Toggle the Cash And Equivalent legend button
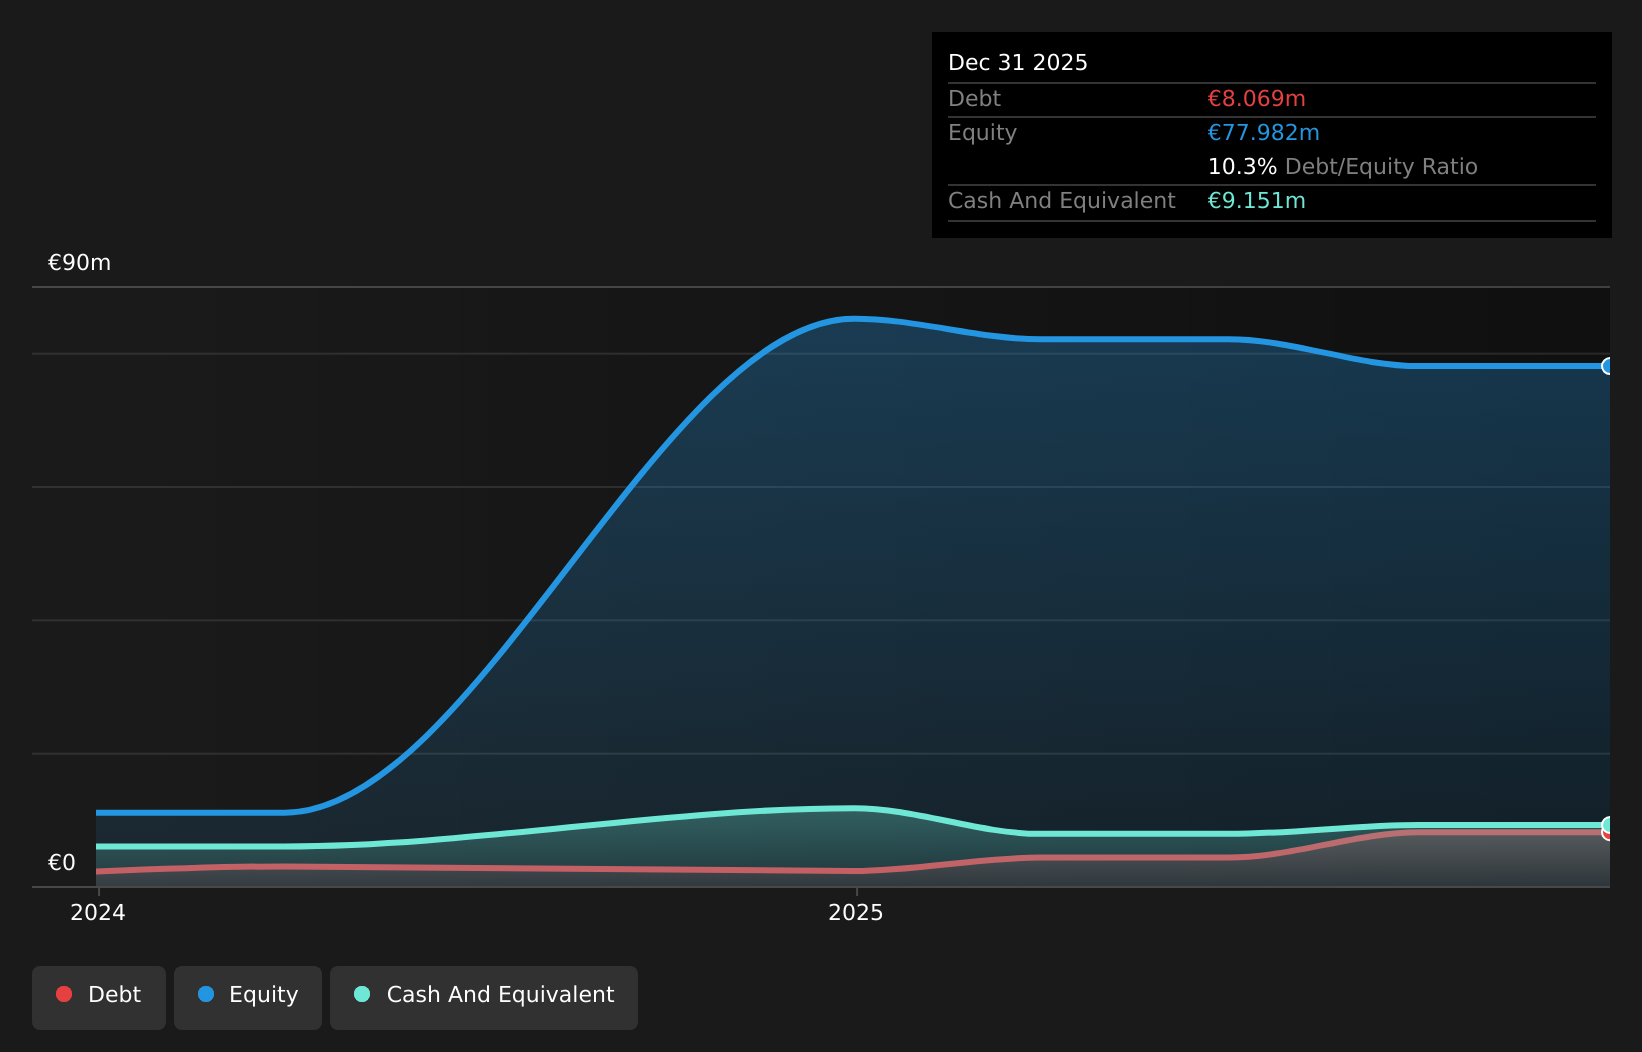The image size is (1642, 1052). coord(484,997)
